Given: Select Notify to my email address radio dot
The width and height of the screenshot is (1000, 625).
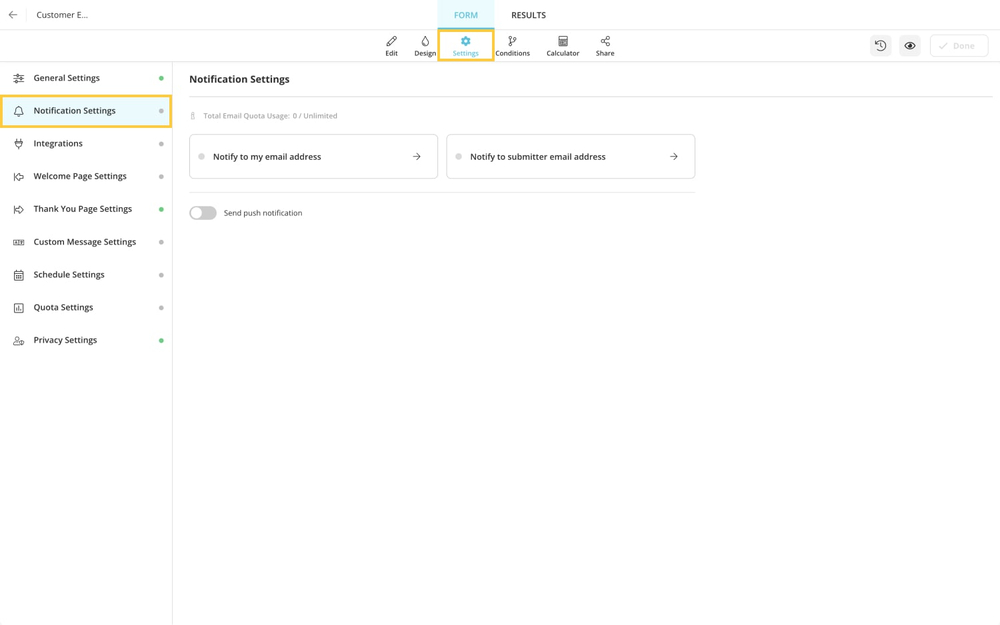Looking at the screenshot, I should 202,157.
